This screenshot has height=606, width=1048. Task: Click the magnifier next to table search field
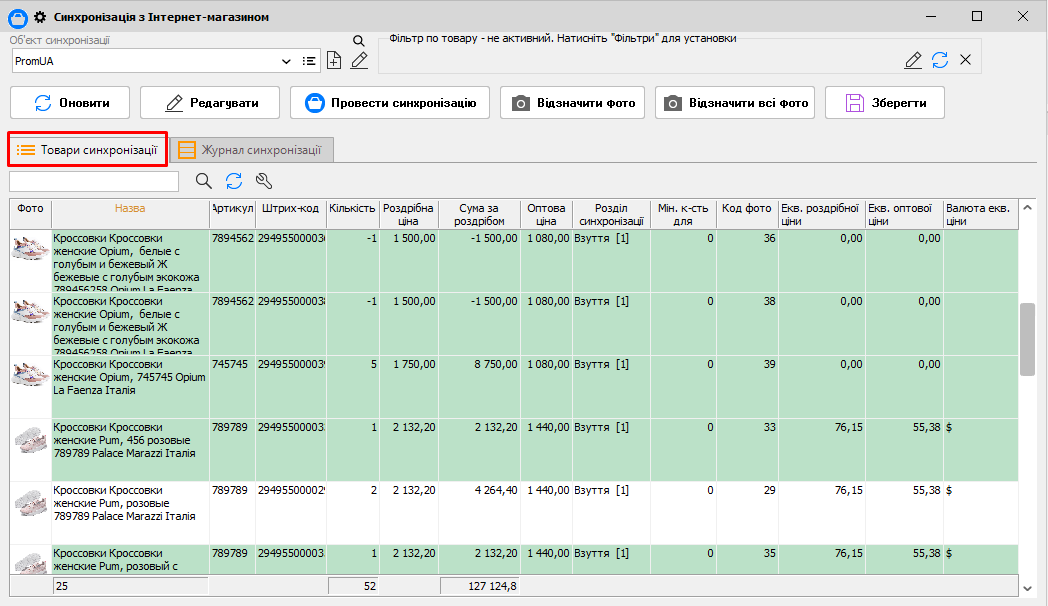204,181
